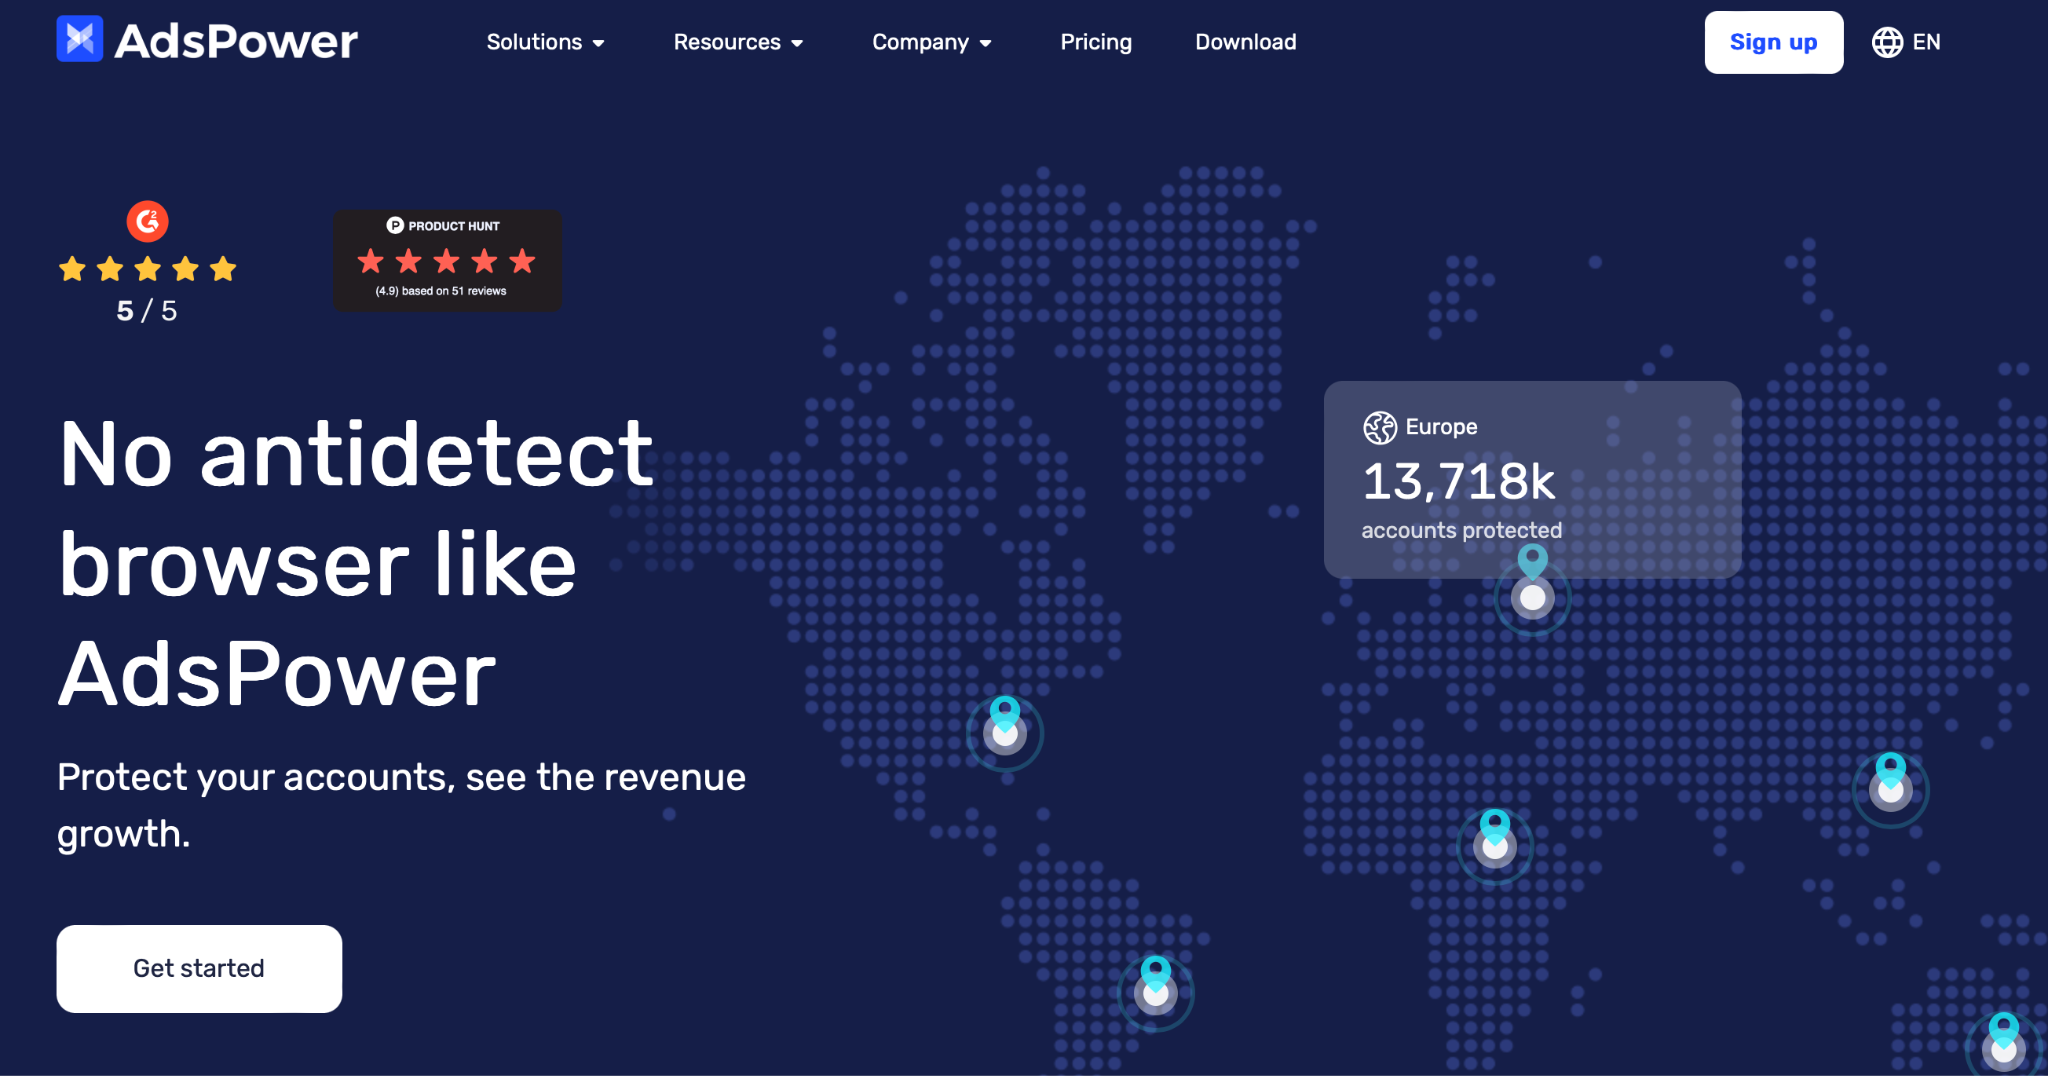Expand the Company dropdown arrow
The width and height of the screenshot is (2048, 1076).
click(x=985, y=43)
